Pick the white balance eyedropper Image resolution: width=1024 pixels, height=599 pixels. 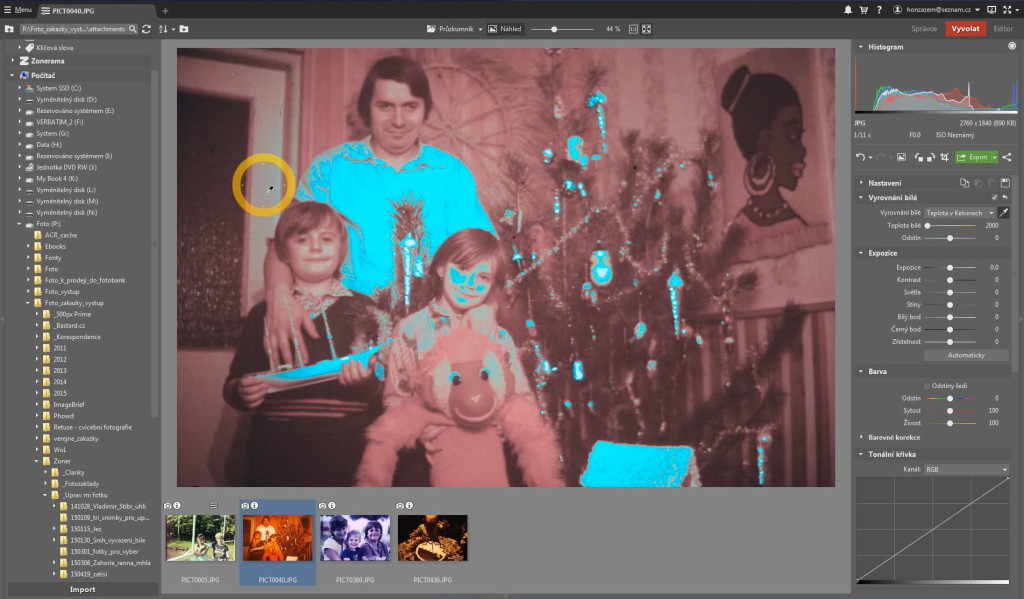1004,212
